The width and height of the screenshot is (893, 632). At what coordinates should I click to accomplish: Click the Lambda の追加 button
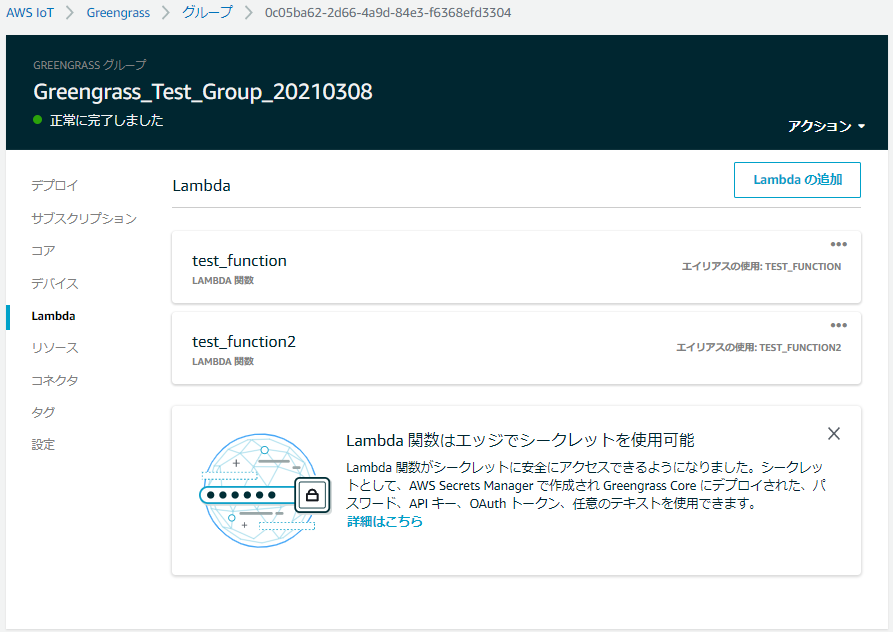coord(797,180)
